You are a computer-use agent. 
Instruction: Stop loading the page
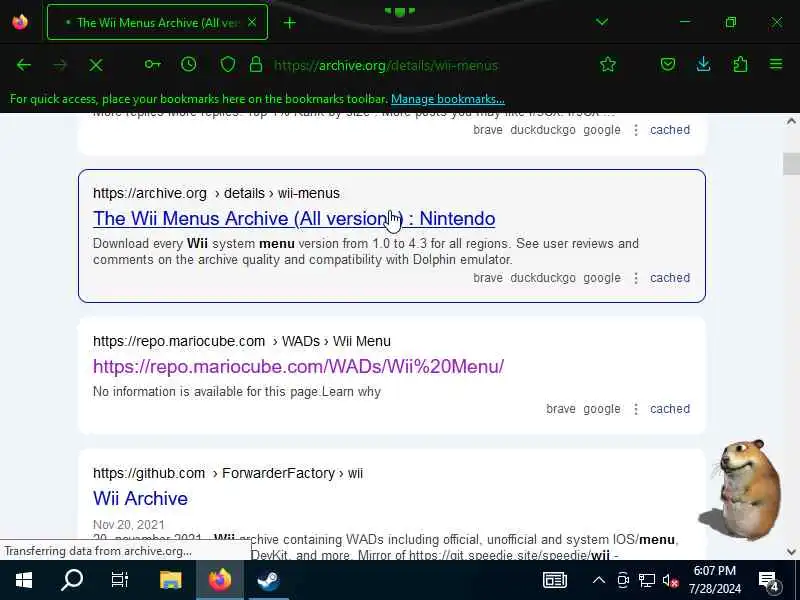pos(95,65)
